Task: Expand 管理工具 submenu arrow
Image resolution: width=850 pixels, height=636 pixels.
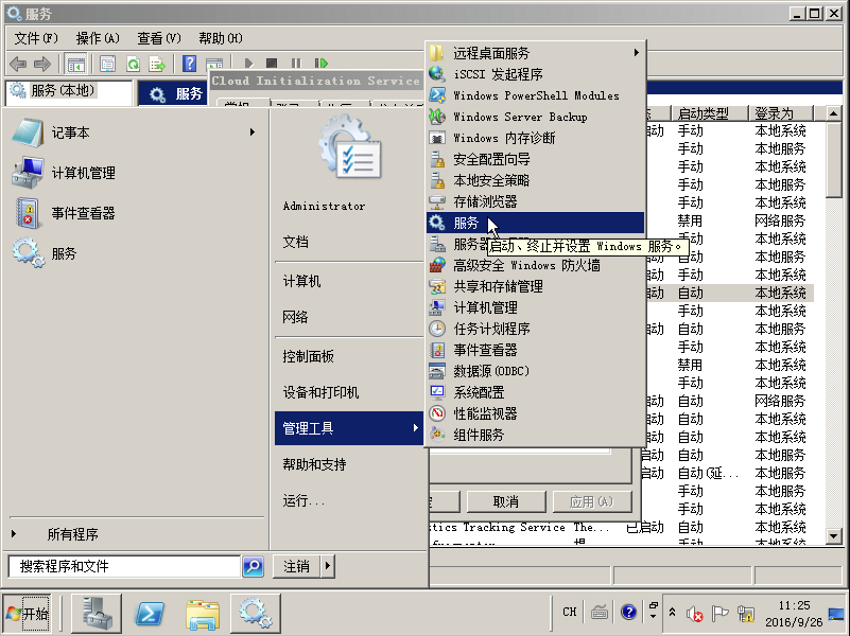Action: point(415,428)
